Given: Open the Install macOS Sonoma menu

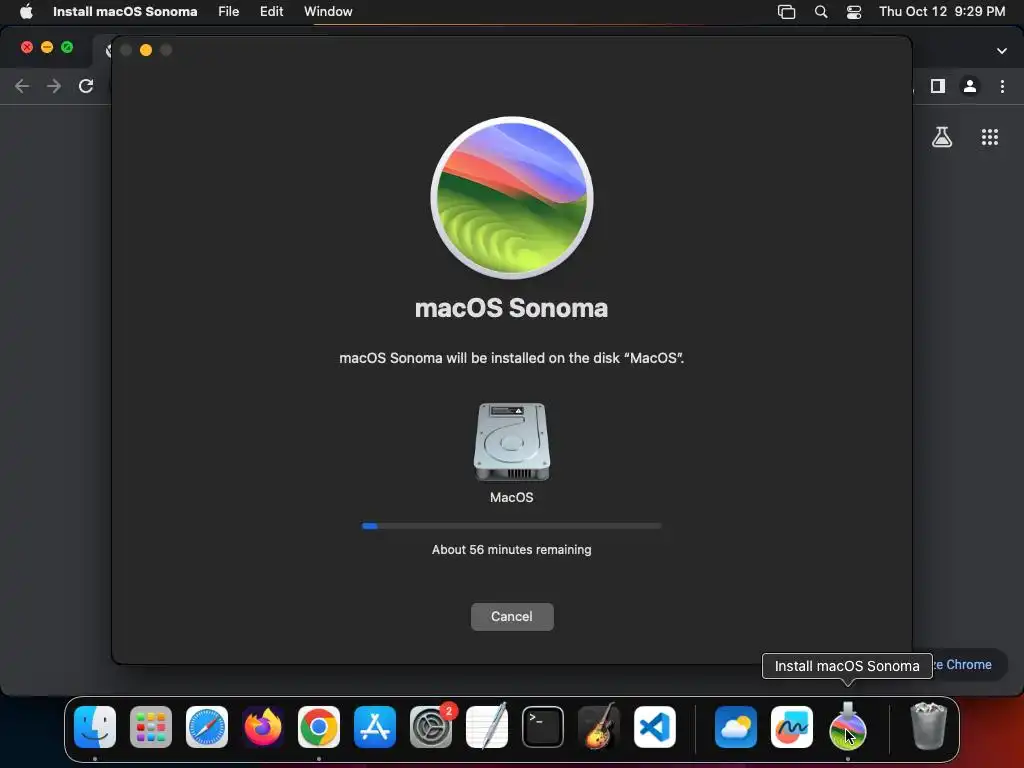Looking at the screenshot, I should (125, 11).
